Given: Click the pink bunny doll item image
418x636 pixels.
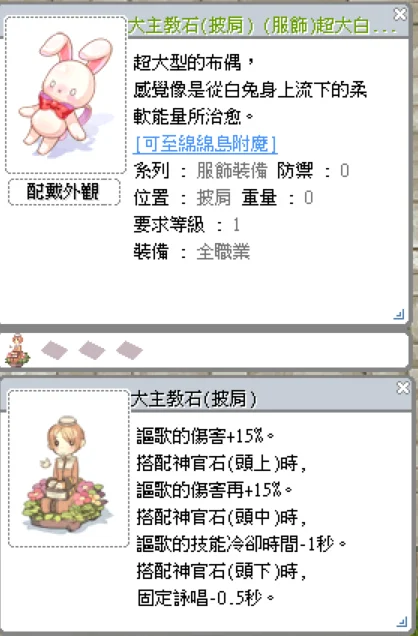Looking at the screenshot, I should pyautogui.click(x=66, y=95).
